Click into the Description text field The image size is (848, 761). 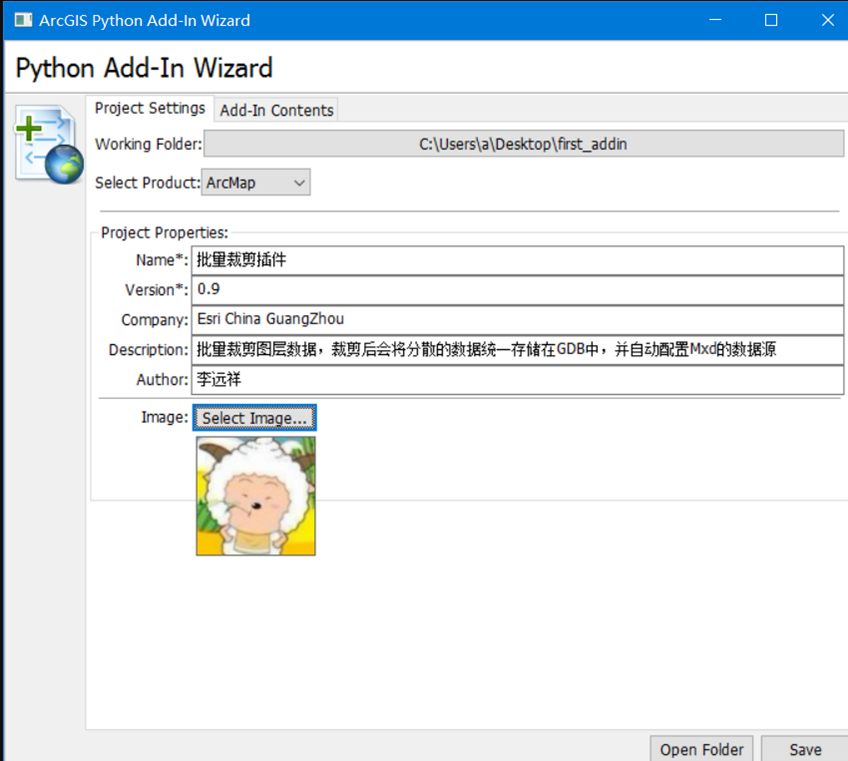click(x=518, y=349)
